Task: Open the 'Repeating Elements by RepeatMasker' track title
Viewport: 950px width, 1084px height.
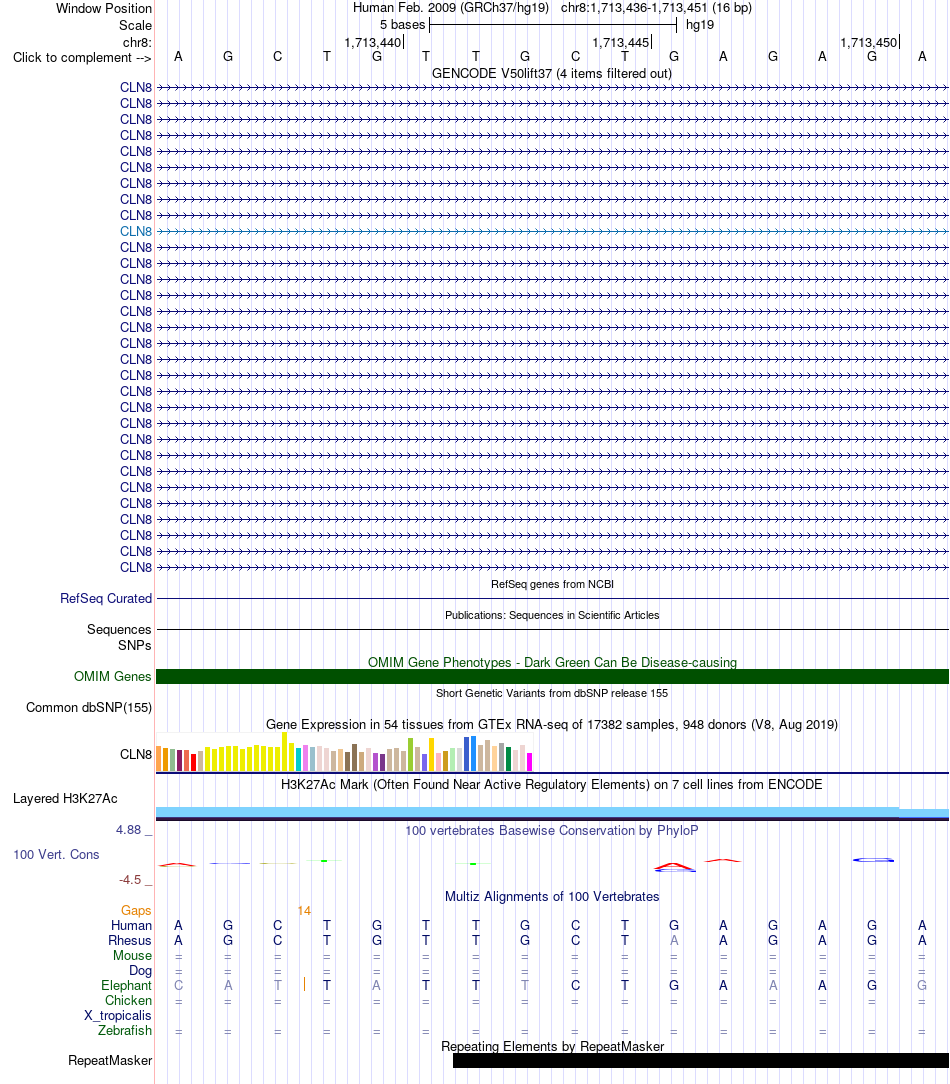Action: [552, 1047]
